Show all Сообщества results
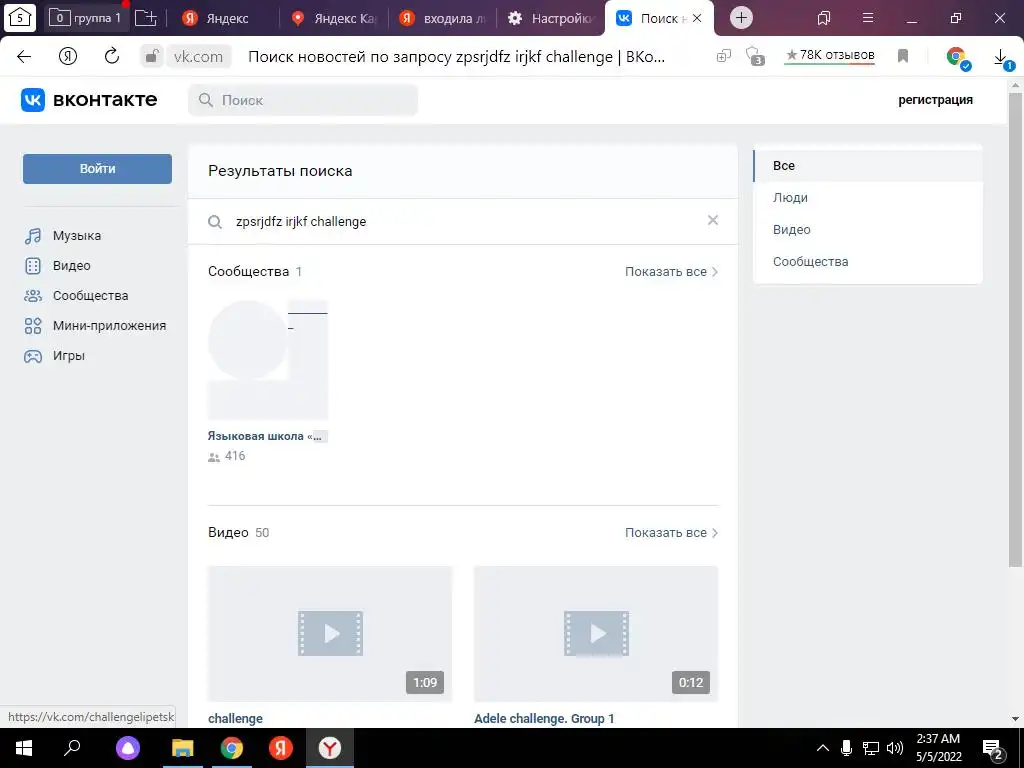This screenshot has height=768, width=1024. coord(671,272)
